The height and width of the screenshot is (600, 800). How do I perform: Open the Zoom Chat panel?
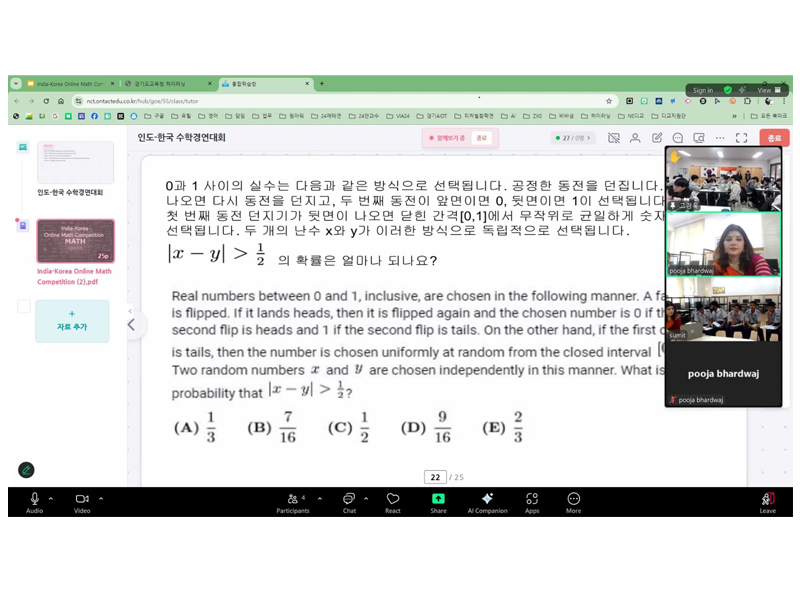(x=349, y=499)
